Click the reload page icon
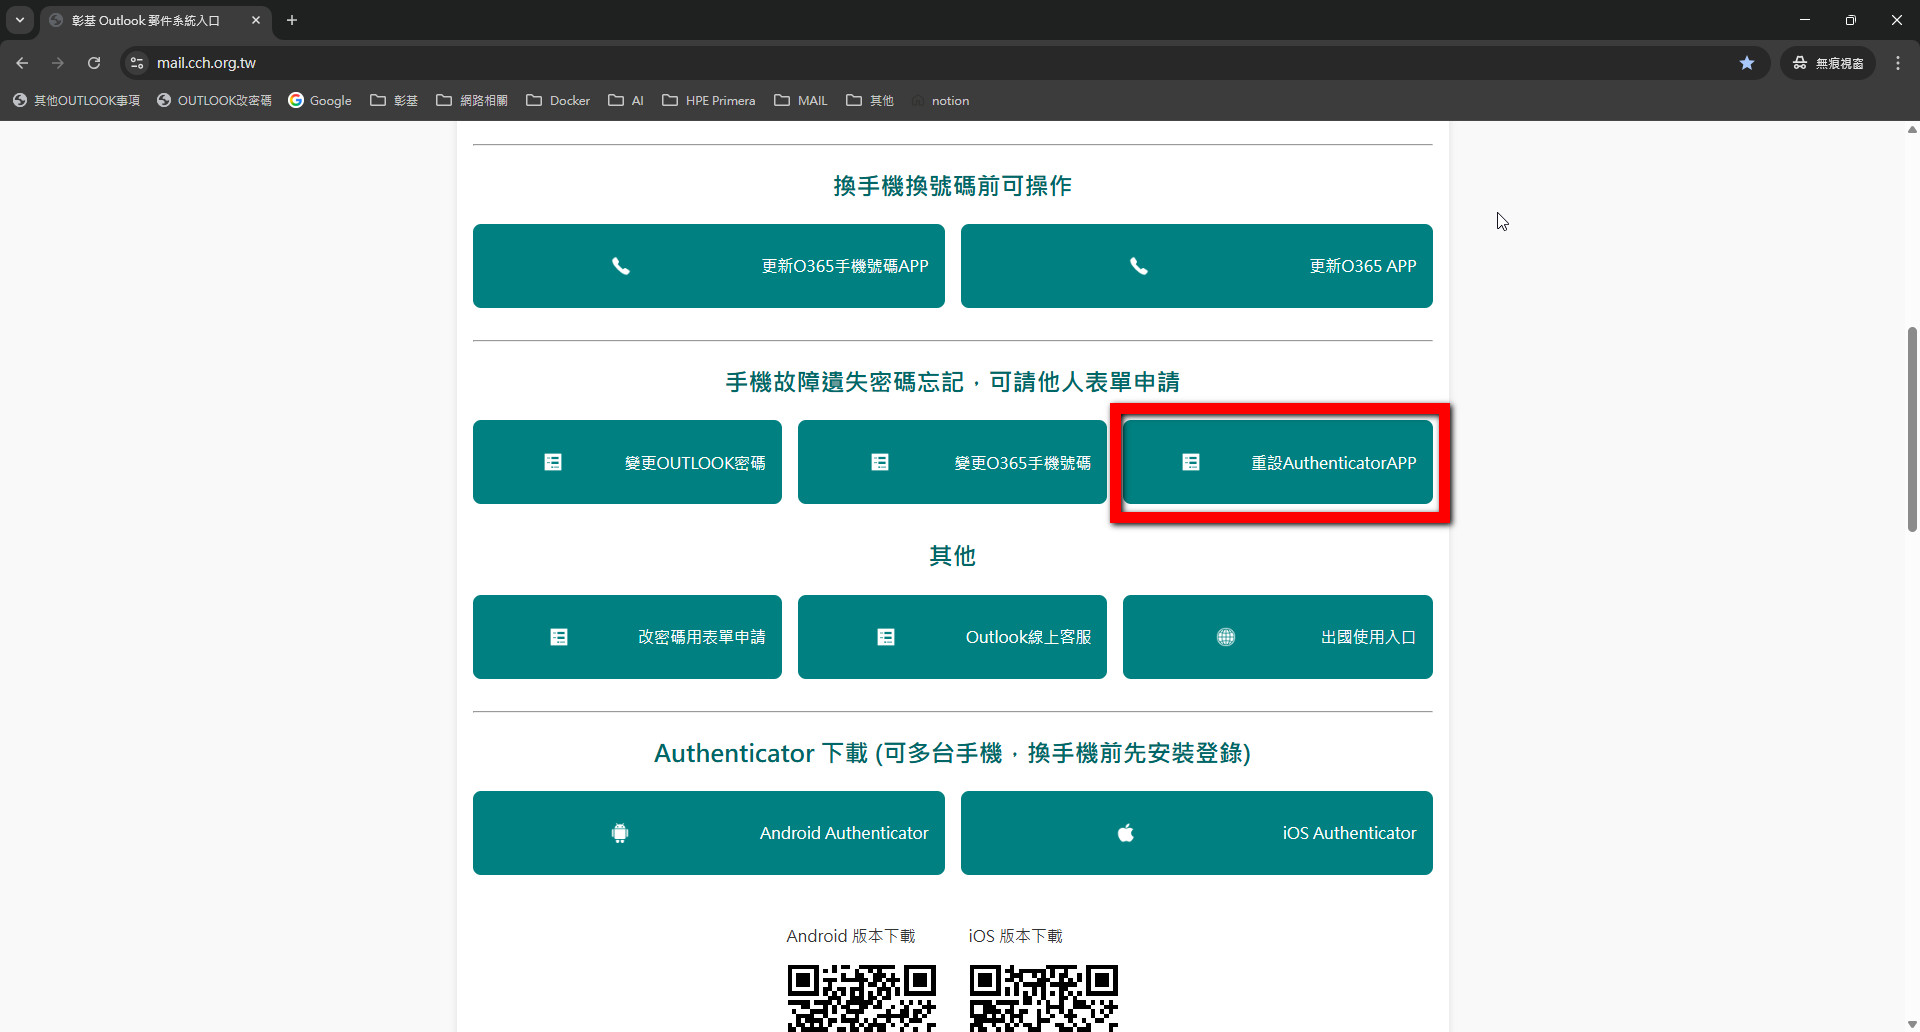This screenshot has height=1032, width=1920. [94, 63]
